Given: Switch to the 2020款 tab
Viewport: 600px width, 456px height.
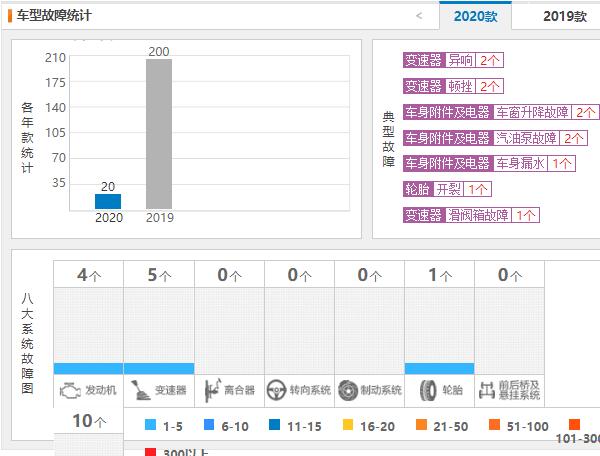Looking at the screenshot, I should point(475,16).
